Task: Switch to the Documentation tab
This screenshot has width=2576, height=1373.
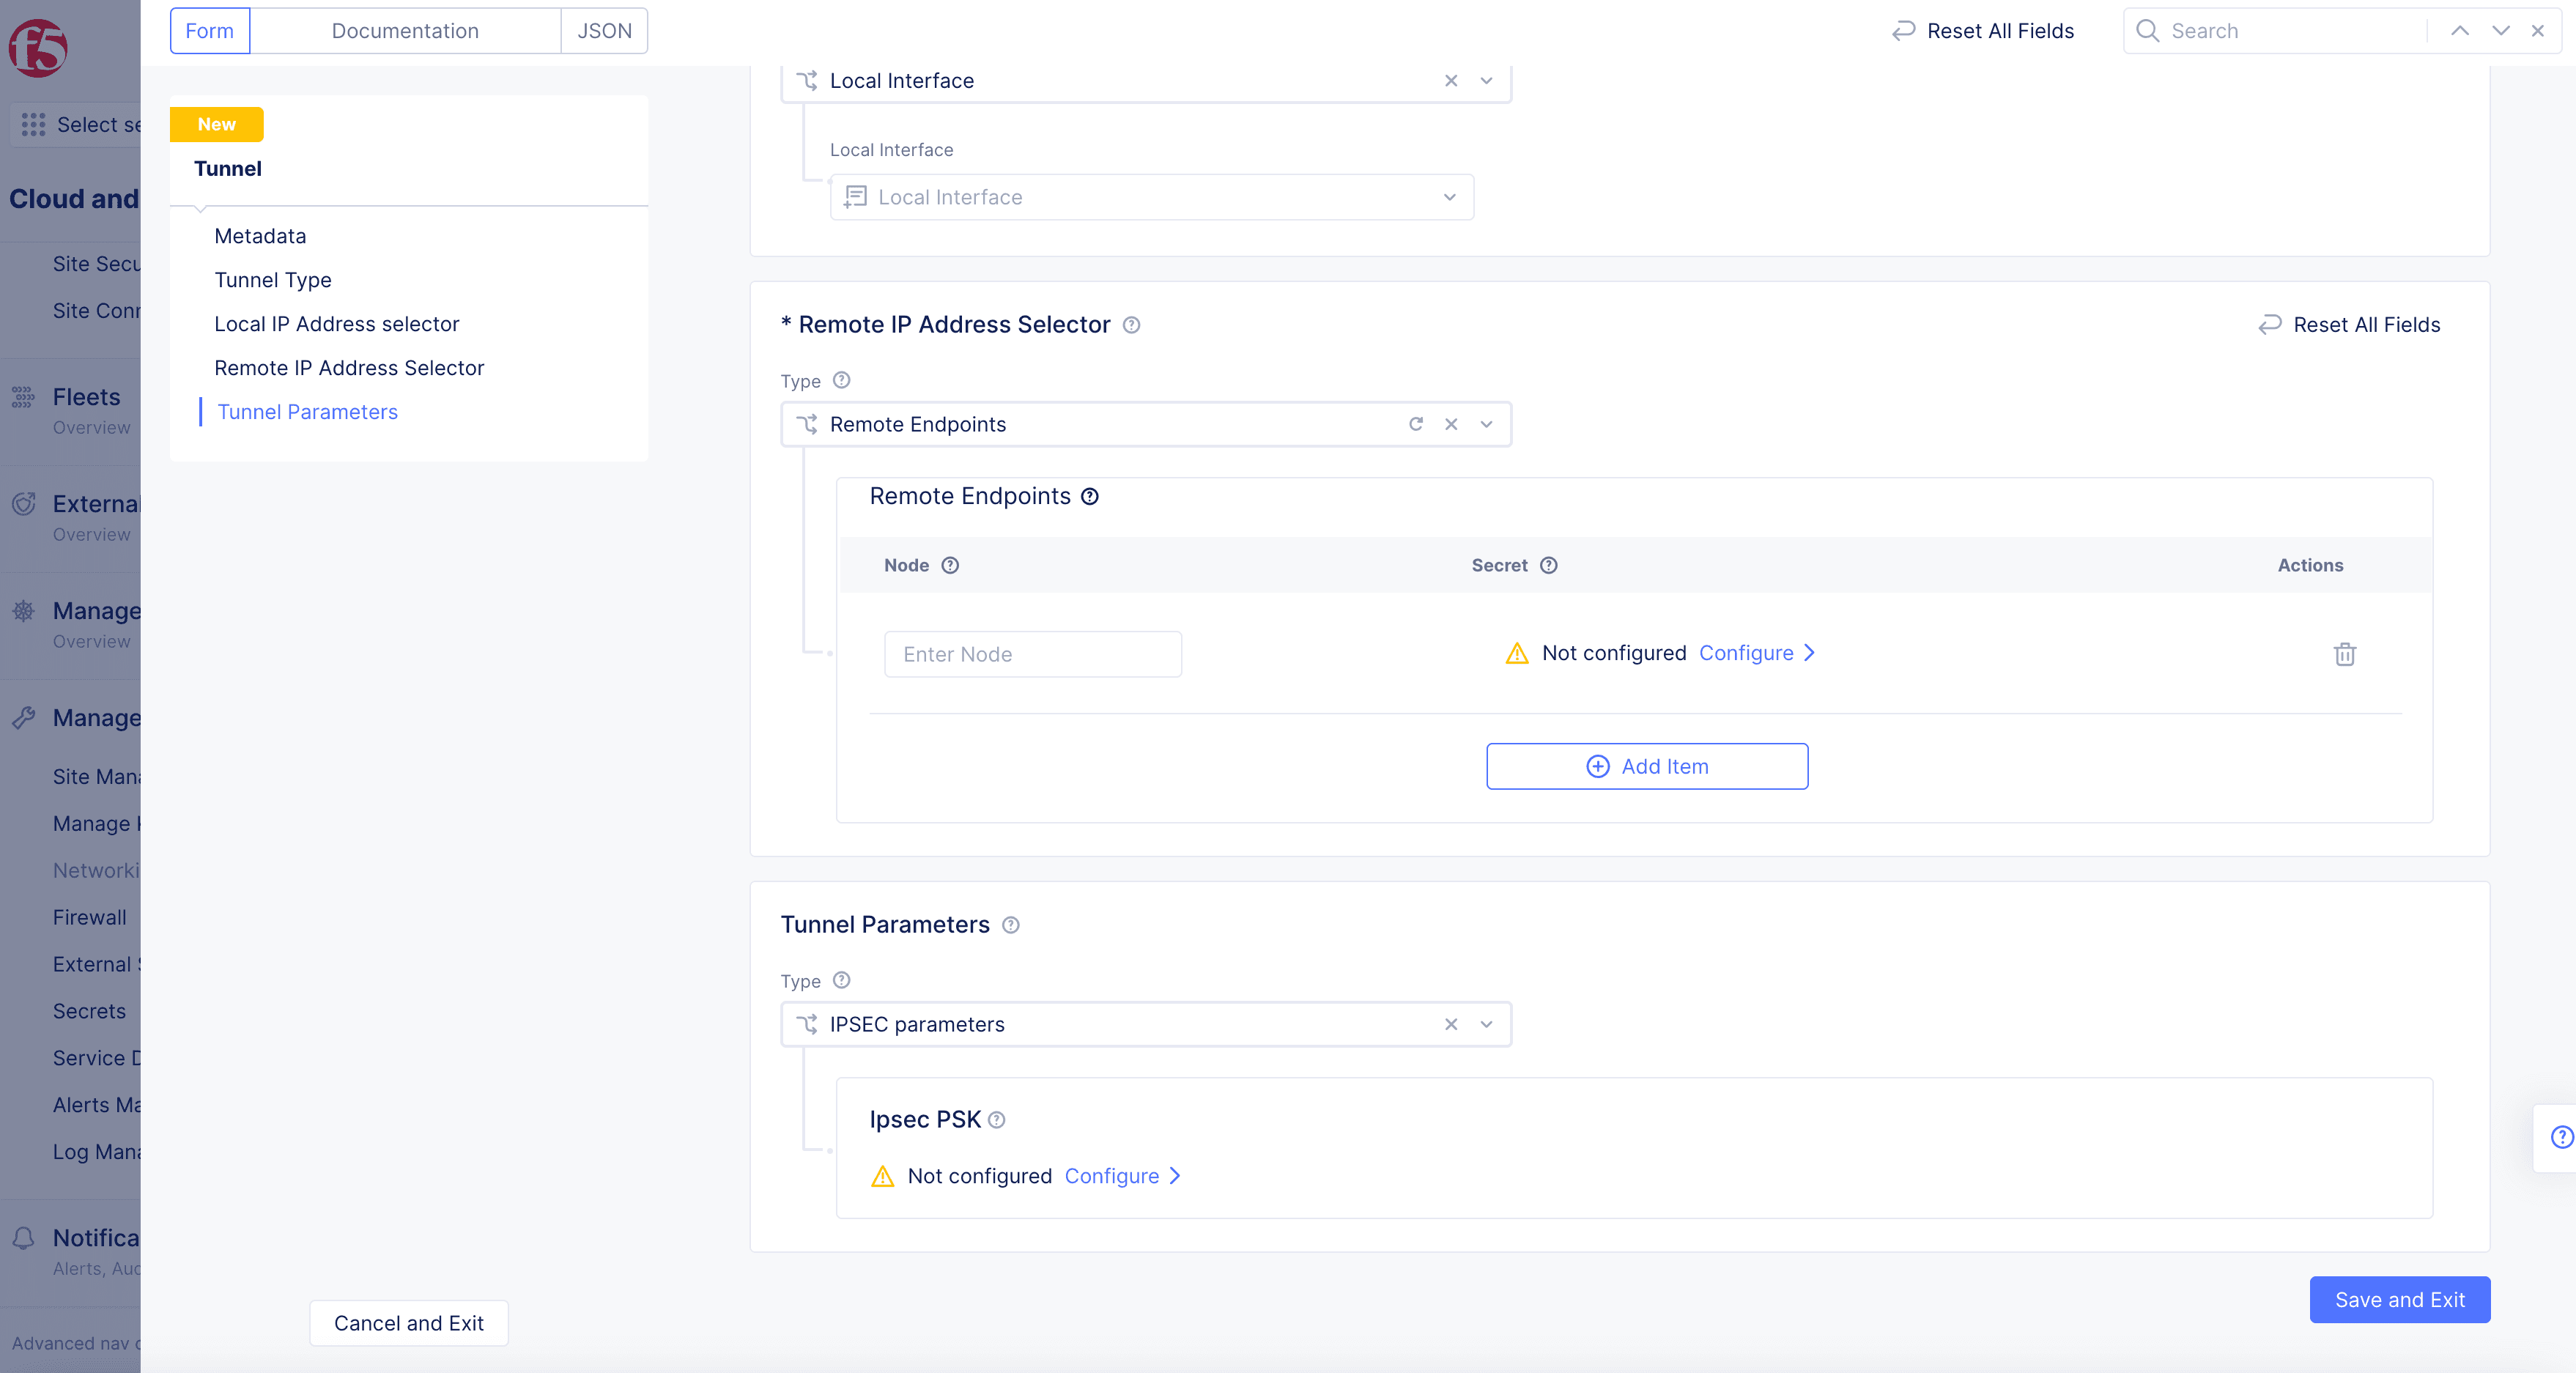Action: pyautogui.click(x=405, y=31)
